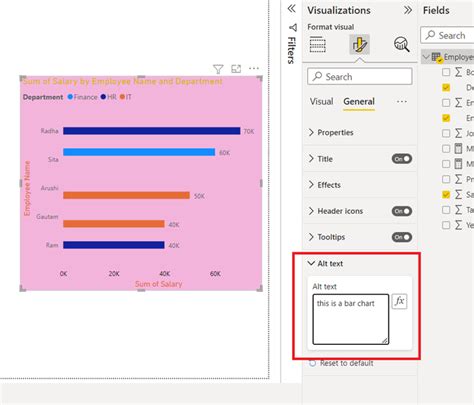Click the 'Format visual' heading text

pos(331,27)
